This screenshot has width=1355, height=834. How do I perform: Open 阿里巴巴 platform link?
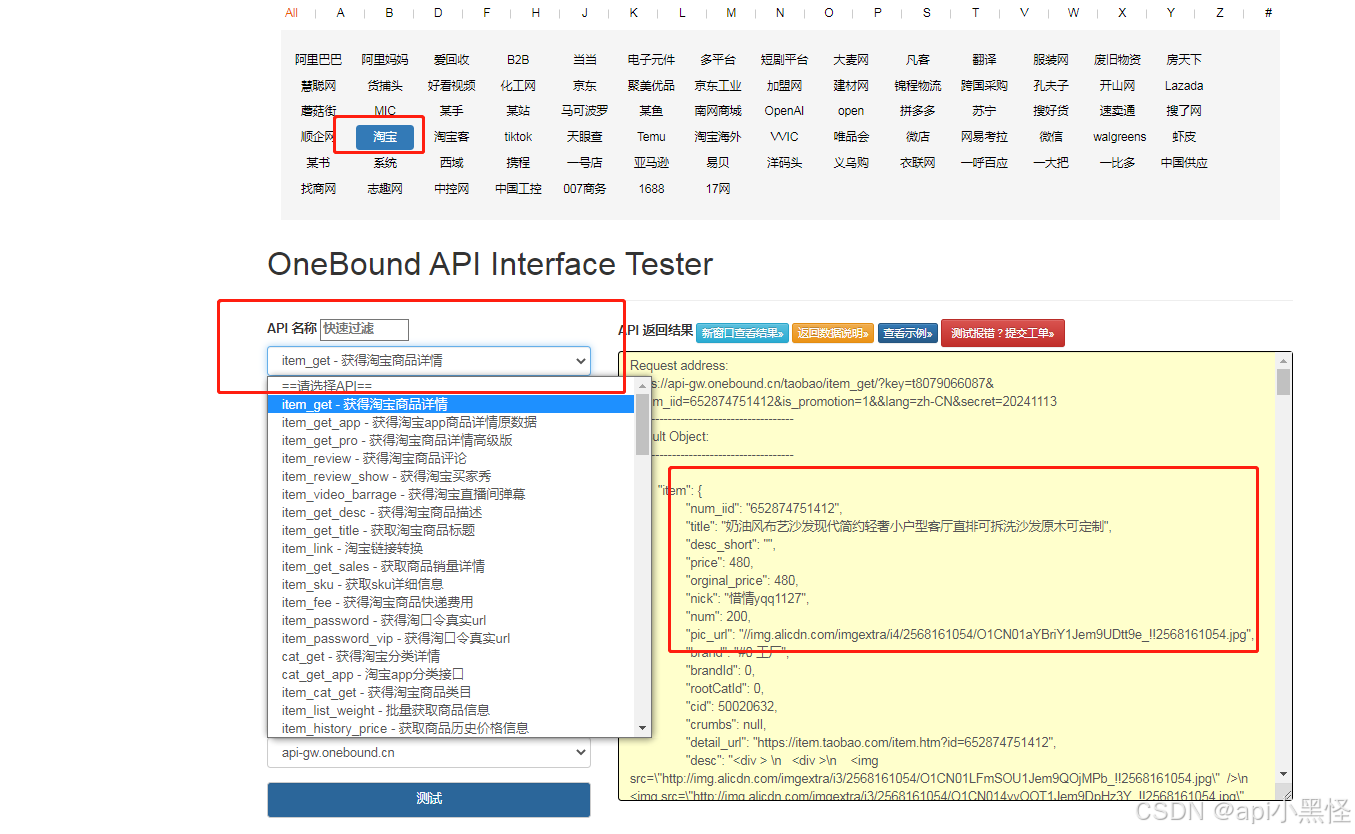click(x=318, y=60)
